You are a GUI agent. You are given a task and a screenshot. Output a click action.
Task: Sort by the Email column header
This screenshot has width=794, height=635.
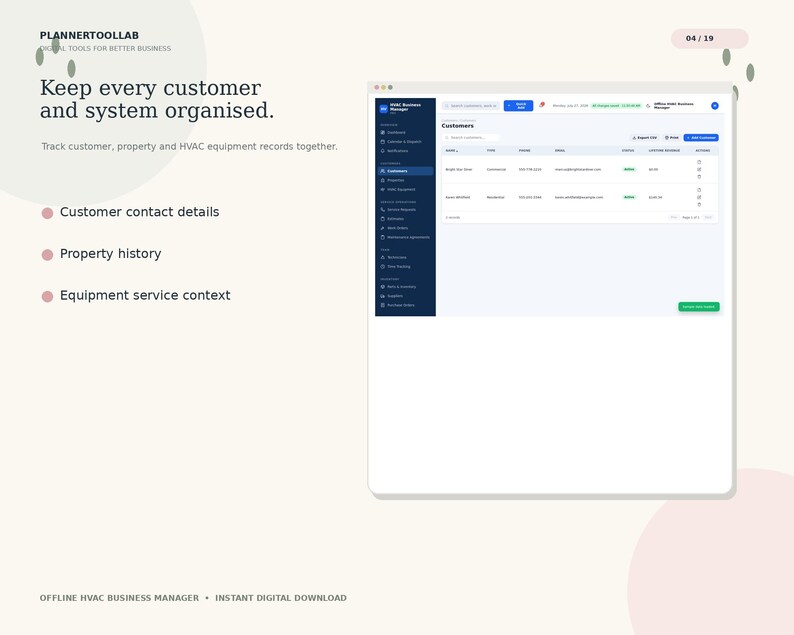[560, 150]
